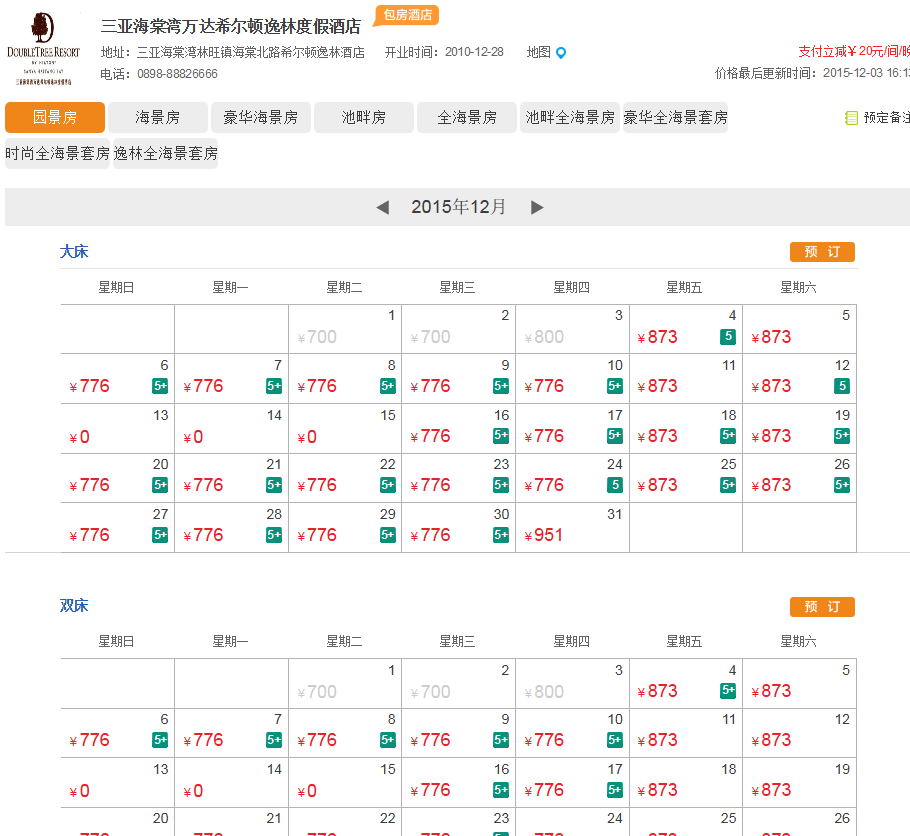
Task: Go to previous month with the left arrow
Action: click(x=383, y=207)
